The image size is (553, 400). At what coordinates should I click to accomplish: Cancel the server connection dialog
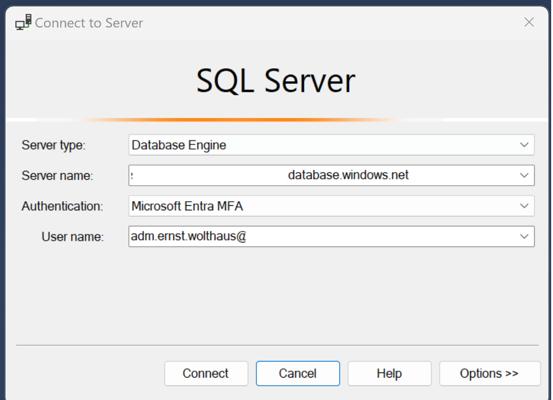(298, 373)
